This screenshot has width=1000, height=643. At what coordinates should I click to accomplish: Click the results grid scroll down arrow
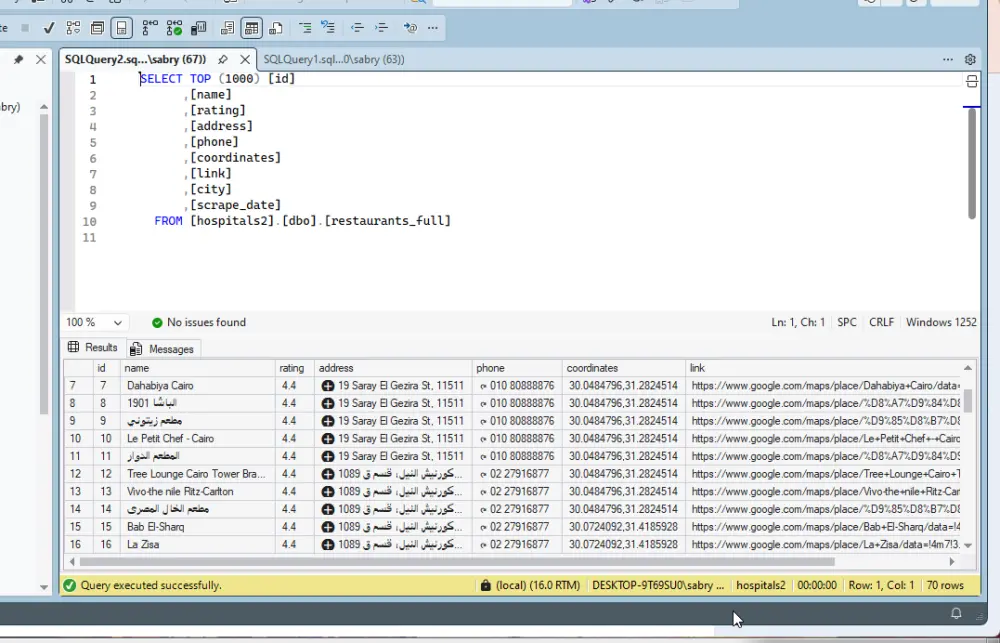(x=968, y=545)
